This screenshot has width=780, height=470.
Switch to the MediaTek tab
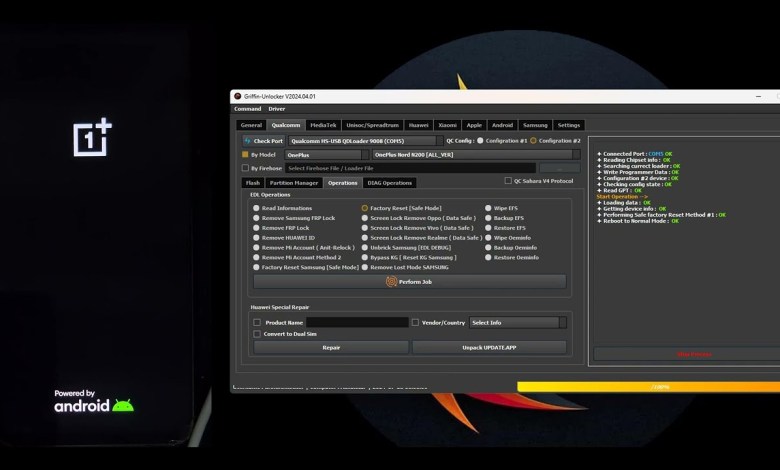[x=323, y=125]
